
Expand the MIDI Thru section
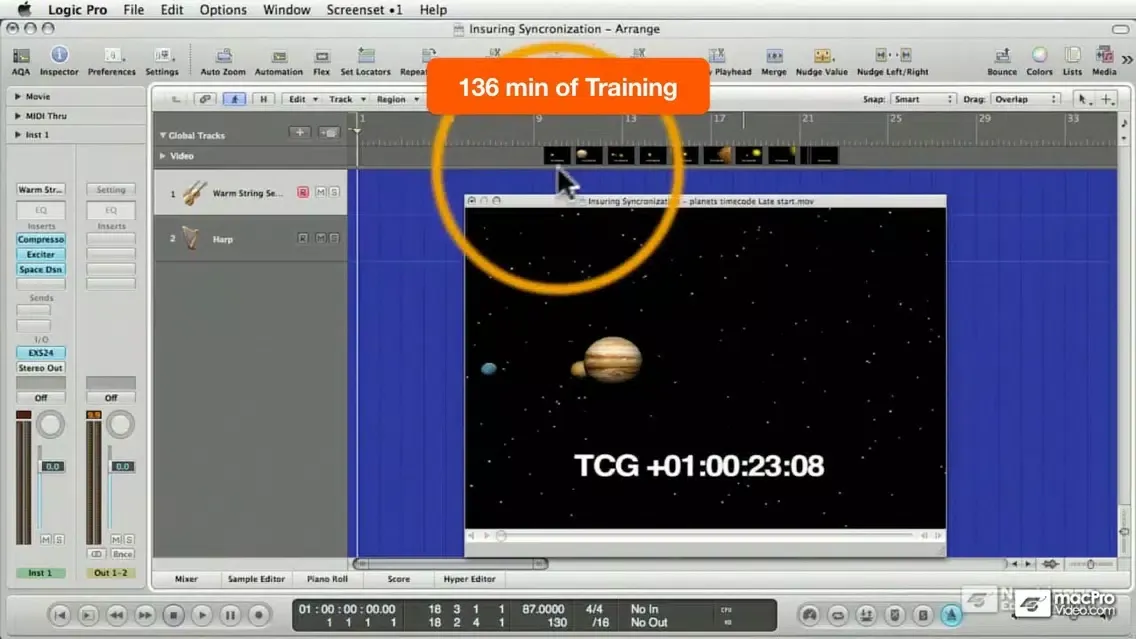tap(18, 116)
